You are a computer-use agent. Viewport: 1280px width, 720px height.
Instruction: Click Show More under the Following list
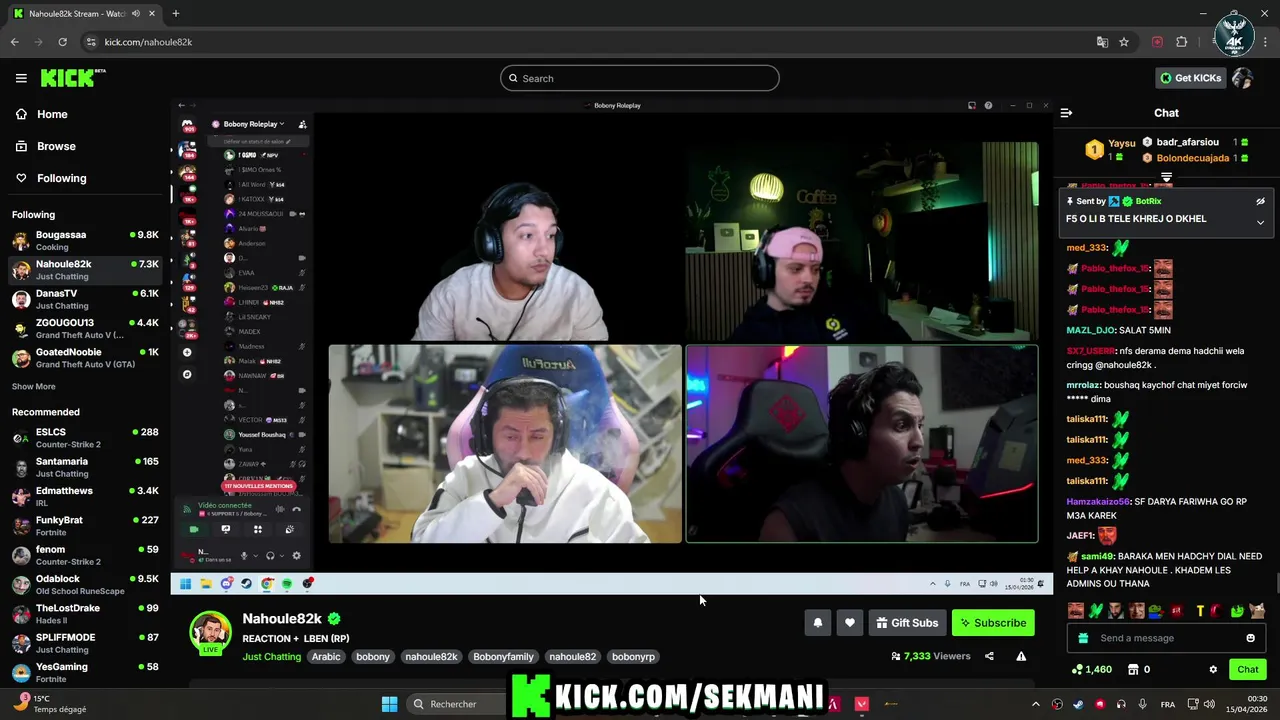[34, 386]
